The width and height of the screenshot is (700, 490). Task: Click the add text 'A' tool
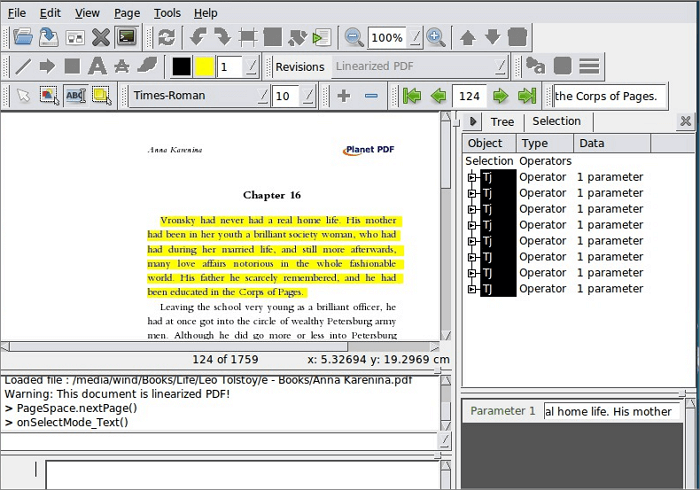[97, 67]
